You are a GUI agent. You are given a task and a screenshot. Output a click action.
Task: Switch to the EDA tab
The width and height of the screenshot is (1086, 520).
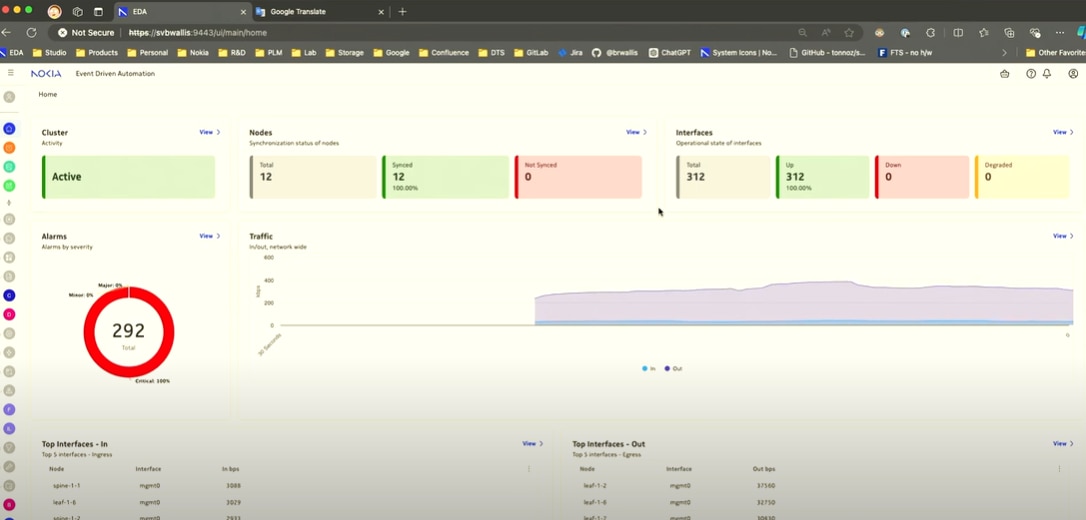pyautogui.click(x=183, y=12)
